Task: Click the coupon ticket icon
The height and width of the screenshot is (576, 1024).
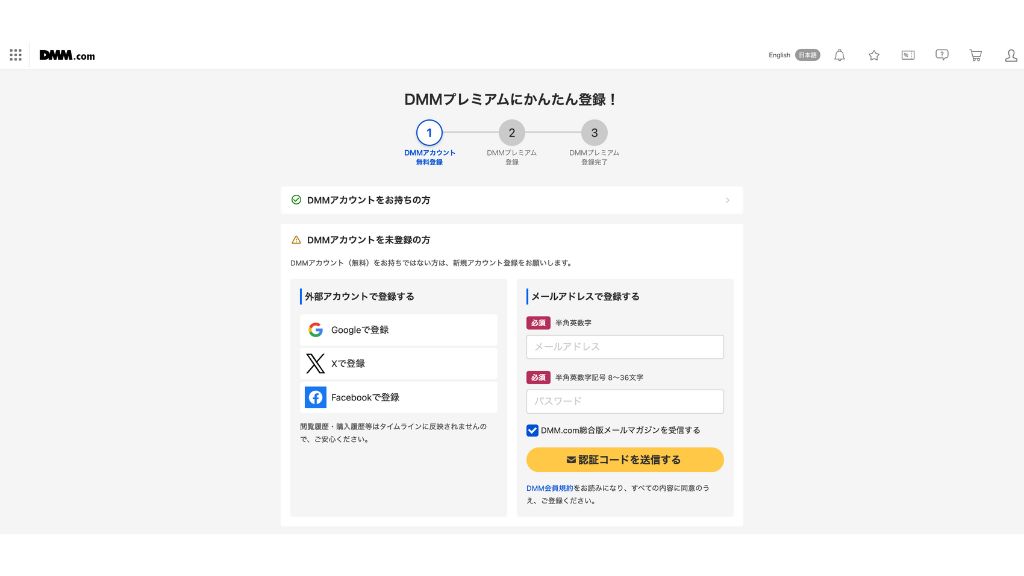Action: point(908,55)
